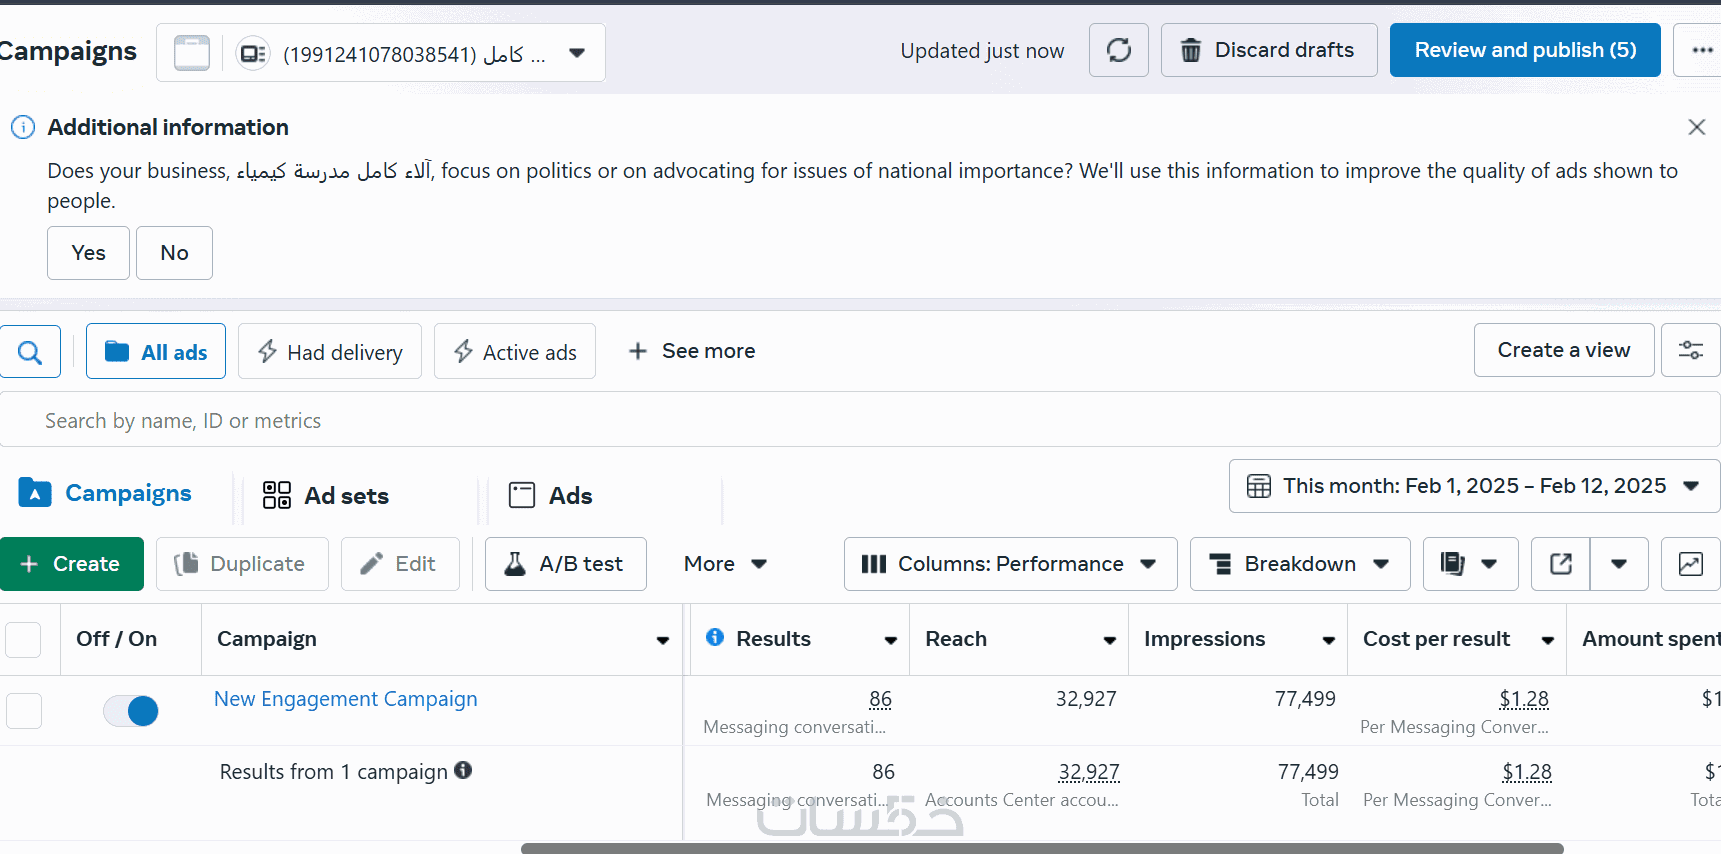Tick the select-all header checkbox

(24, 639)
